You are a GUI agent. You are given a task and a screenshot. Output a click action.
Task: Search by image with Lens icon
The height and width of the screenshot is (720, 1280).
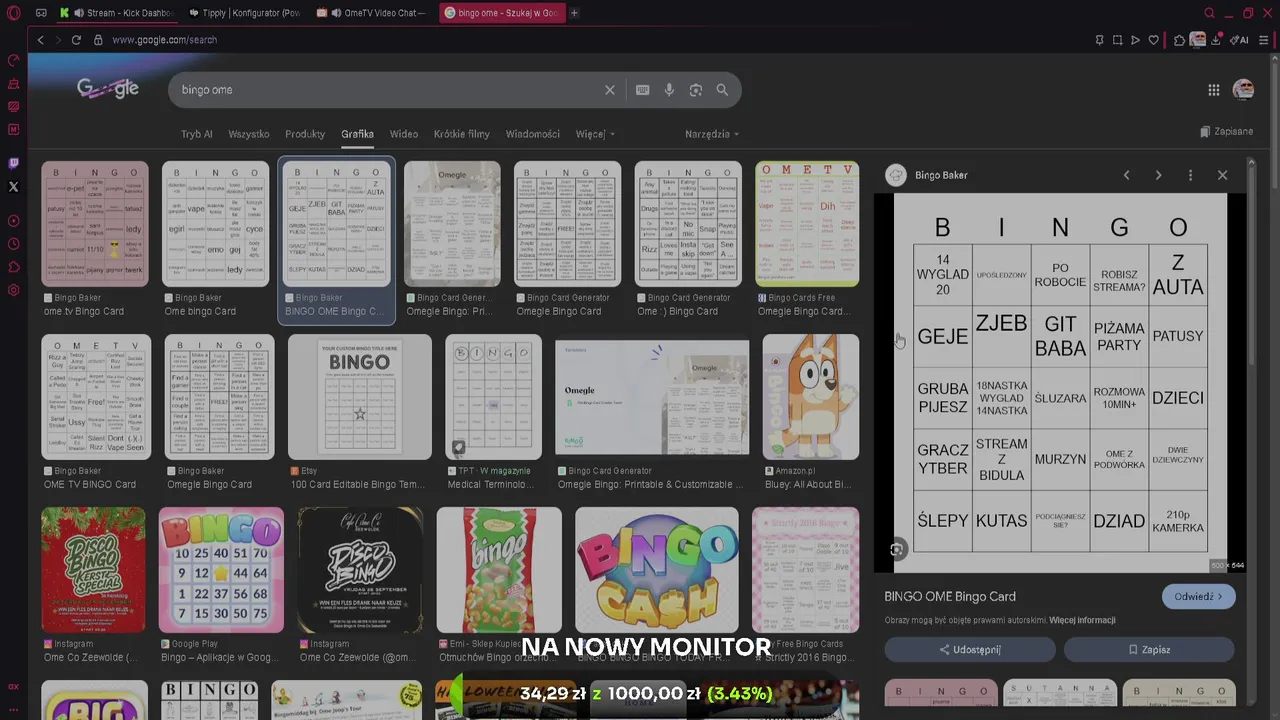click(x=696, y=90)
